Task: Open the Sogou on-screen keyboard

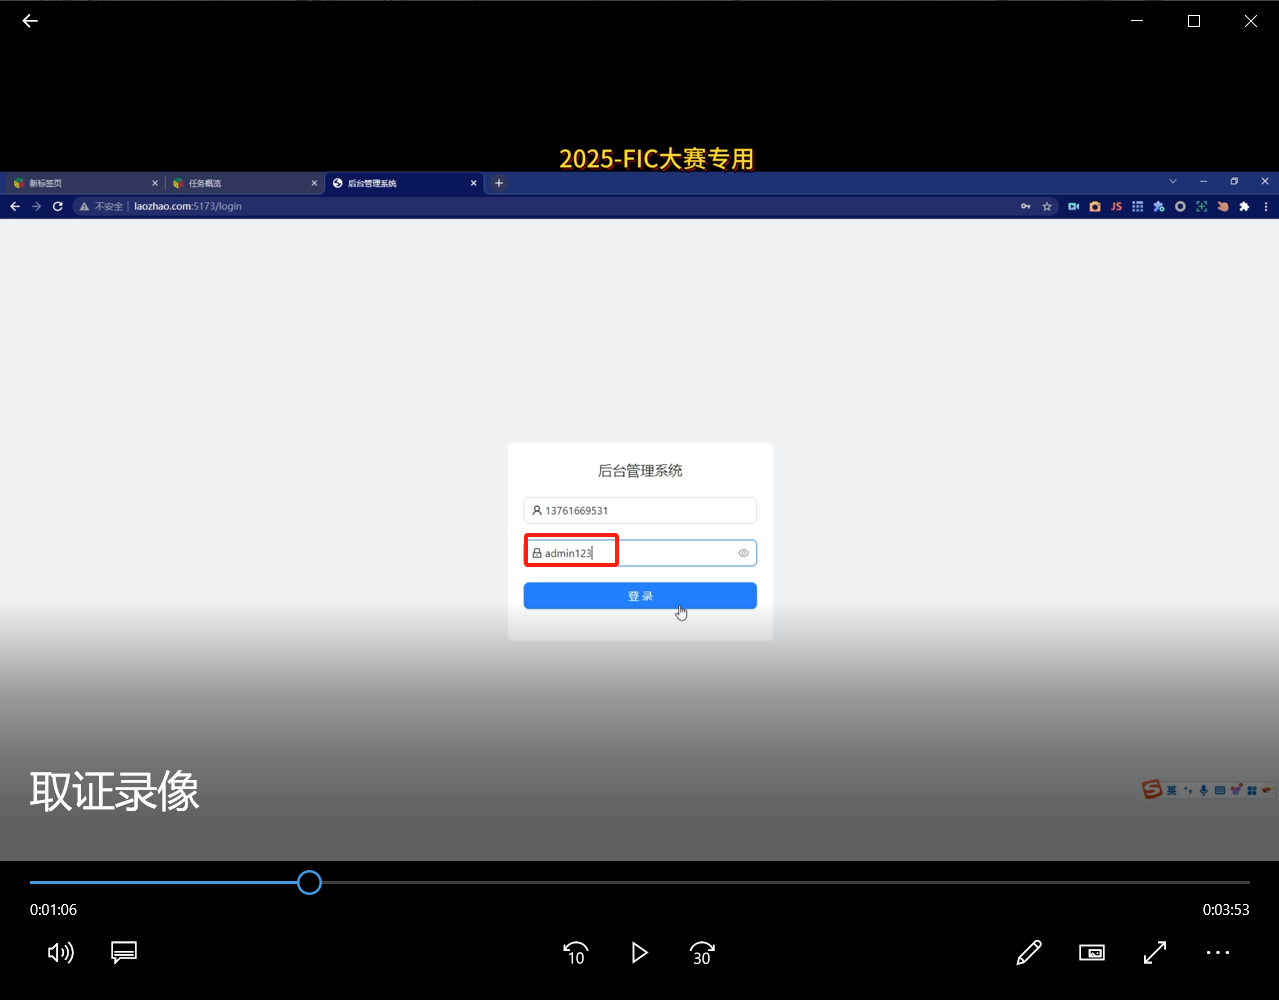Action: pyautogui.click(x=1221, y=789)
